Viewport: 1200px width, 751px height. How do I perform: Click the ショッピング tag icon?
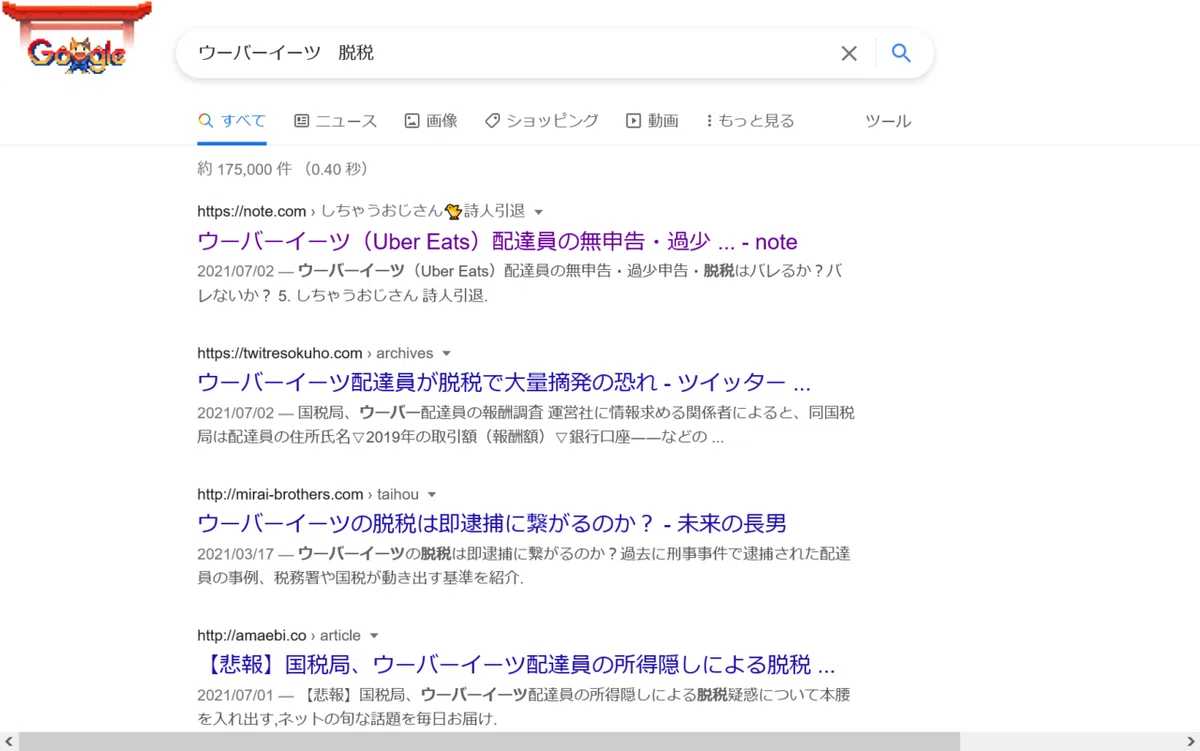click(492, 121)
